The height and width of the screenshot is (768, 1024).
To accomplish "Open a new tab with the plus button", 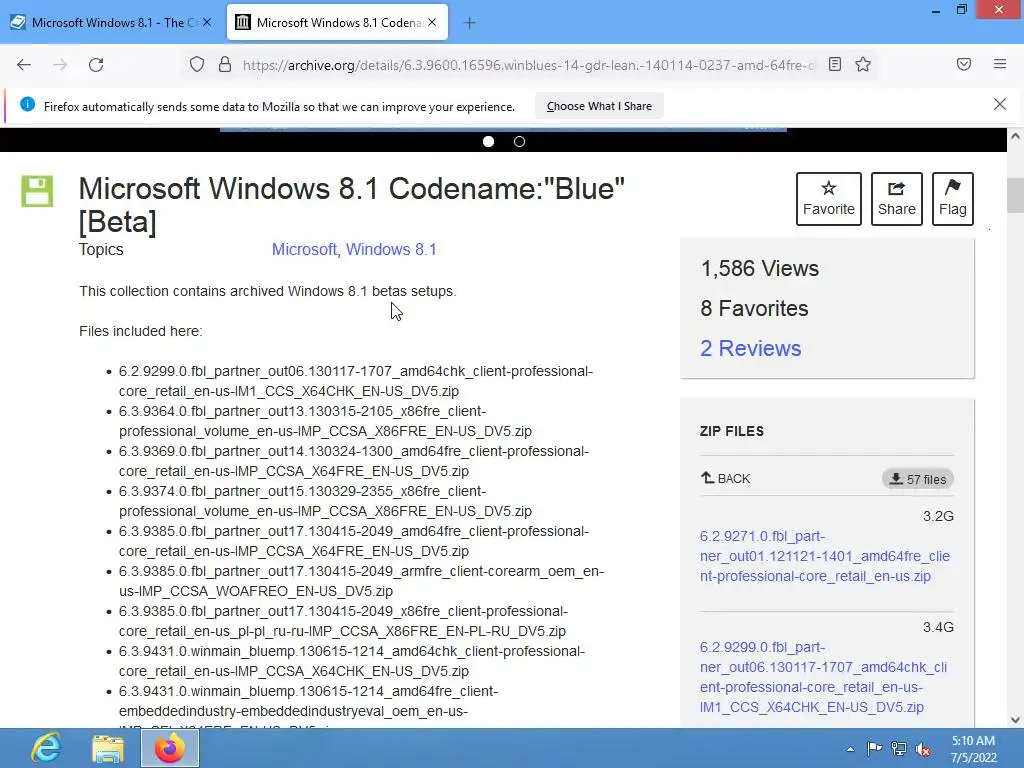I will (x=469, y=23).
